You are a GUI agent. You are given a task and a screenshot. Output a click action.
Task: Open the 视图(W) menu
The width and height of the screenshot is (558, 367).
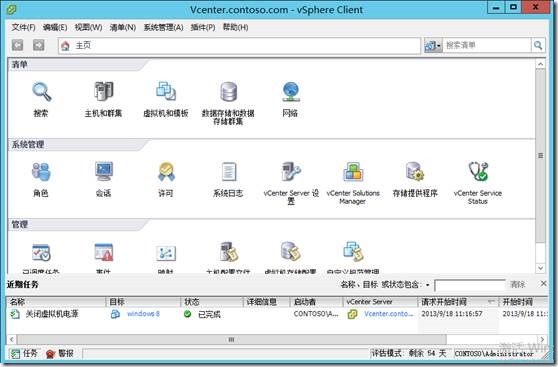point(88,27)
